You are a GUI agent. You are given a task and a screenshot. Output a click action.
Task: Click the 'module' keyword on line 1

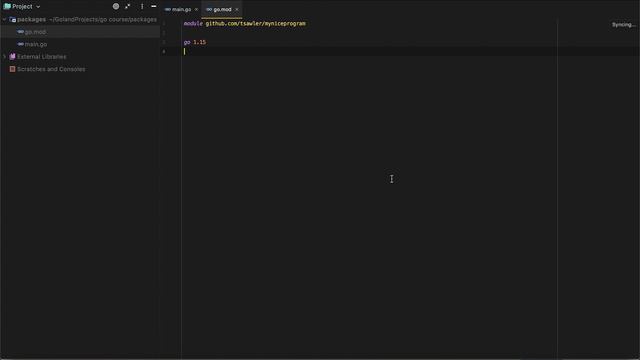193,24
